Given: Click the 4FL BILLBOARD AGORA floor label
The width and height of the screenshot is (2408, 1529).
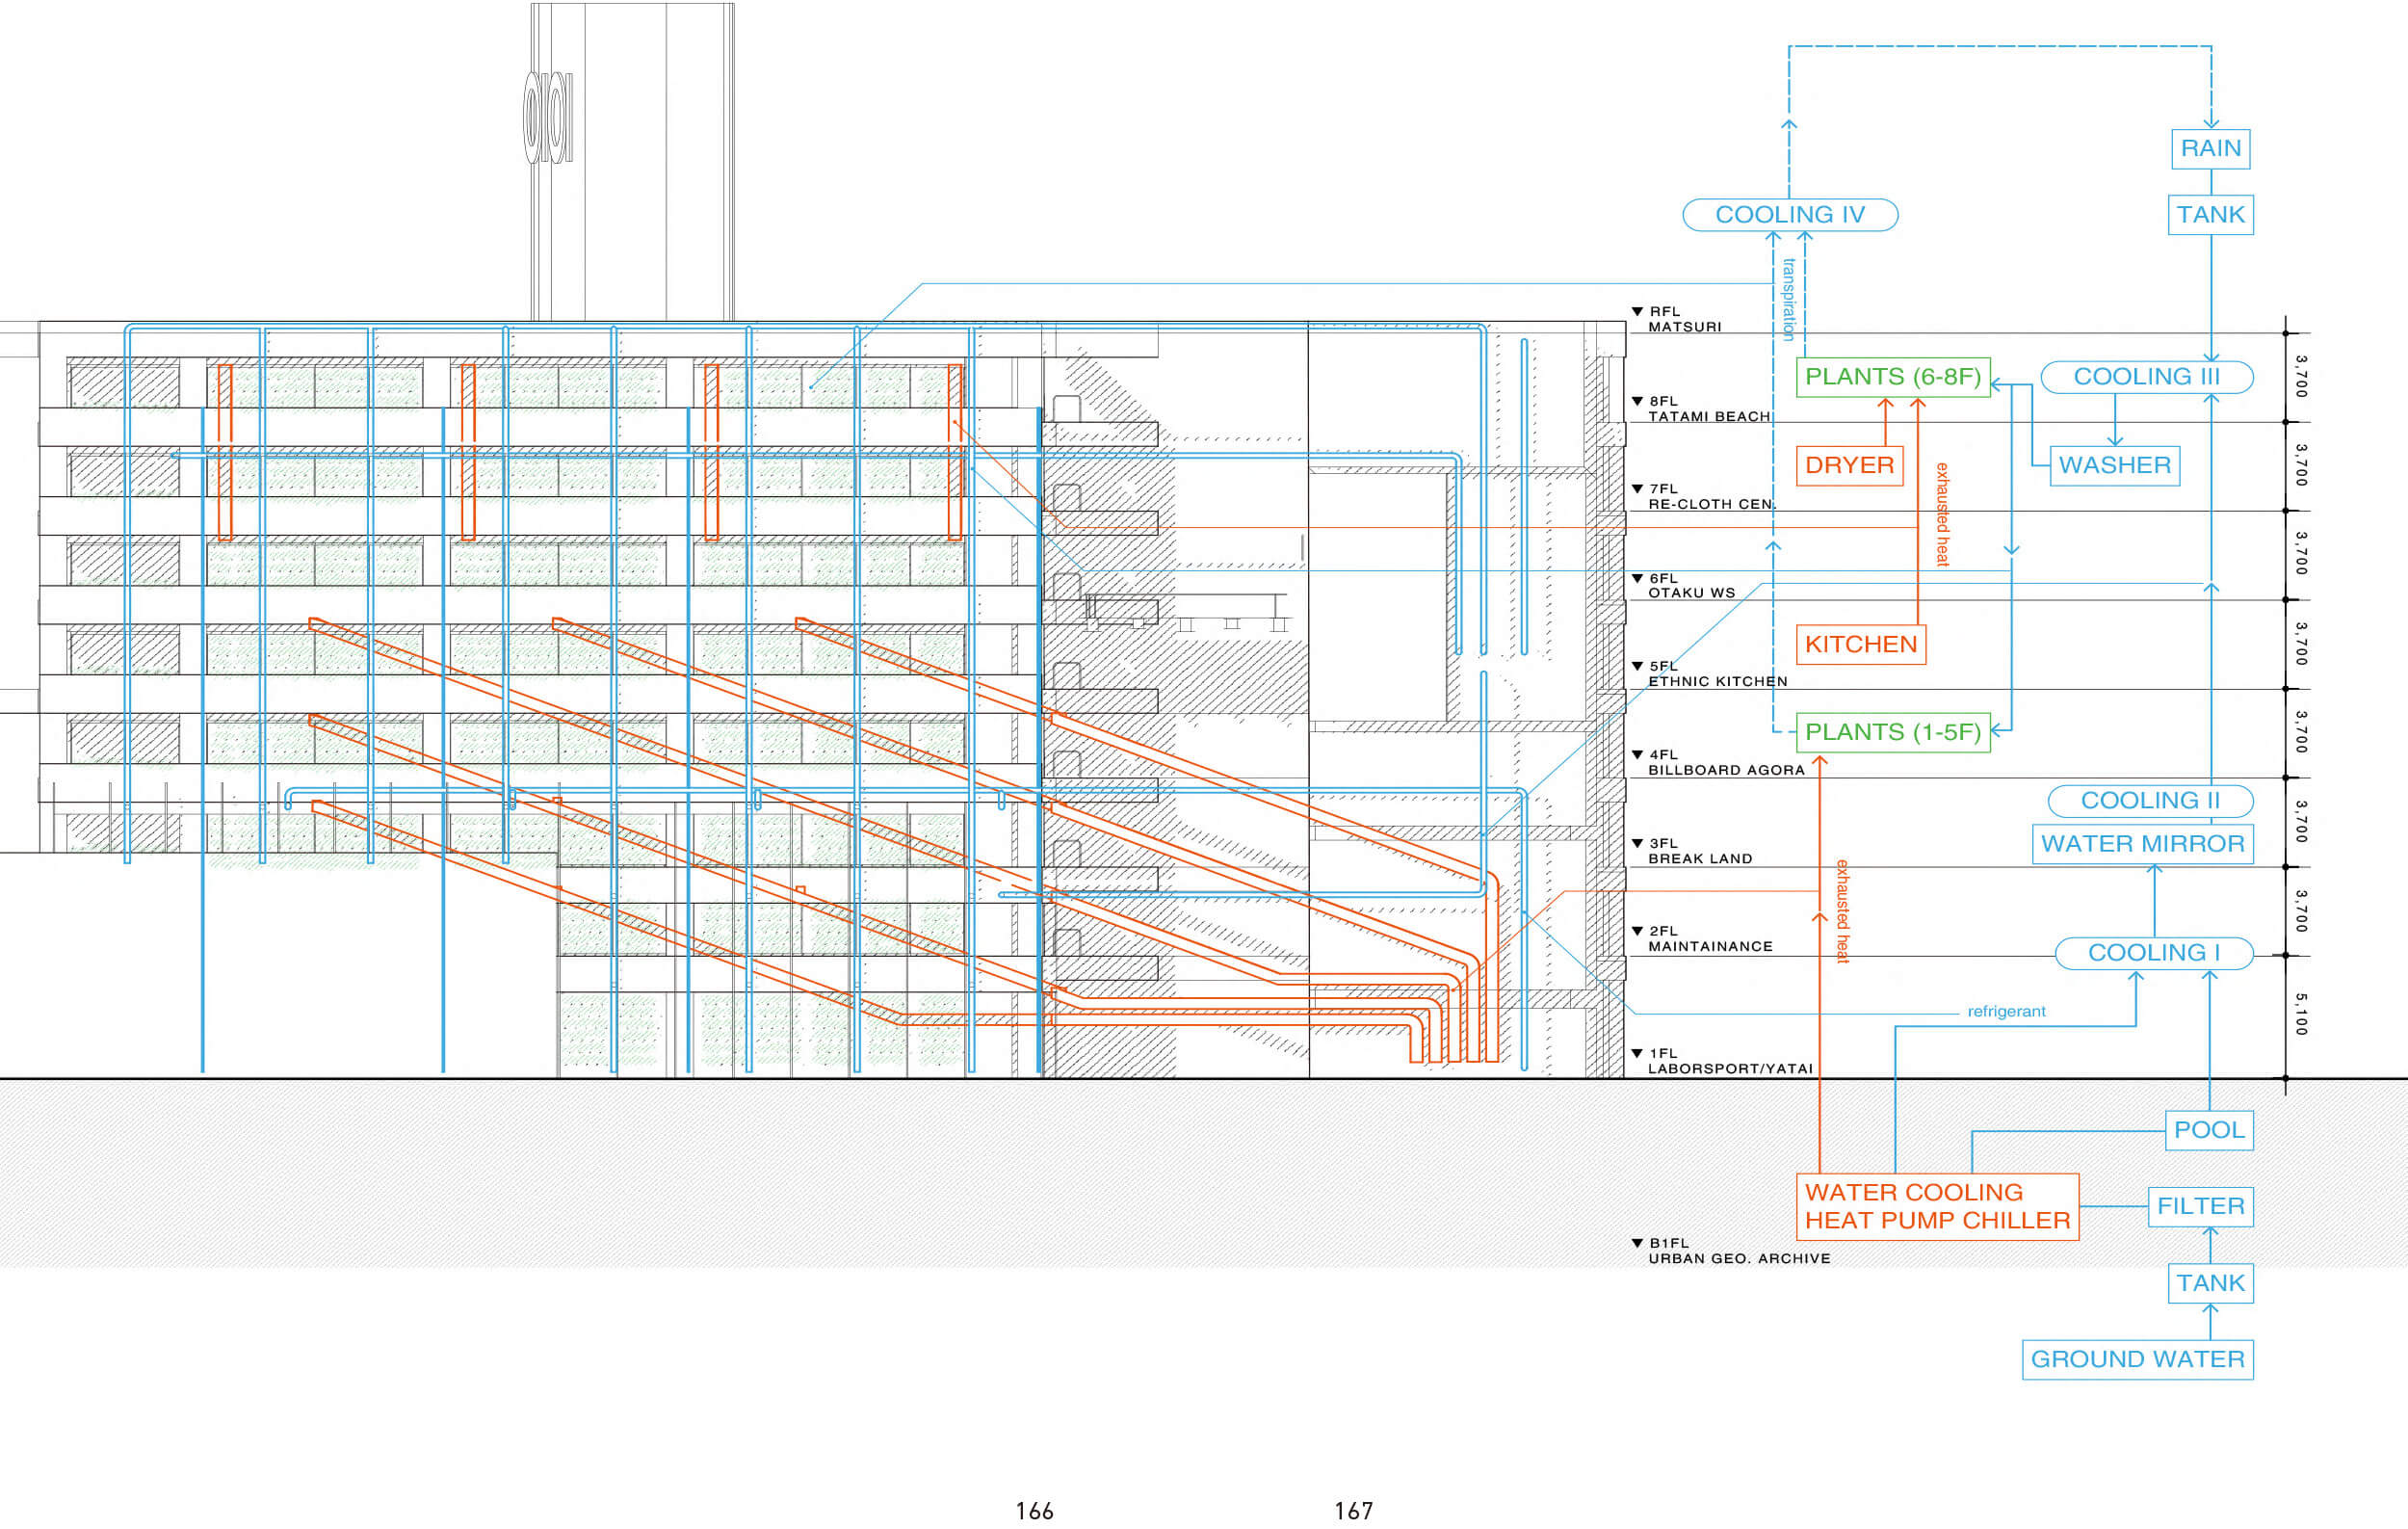Looking at the screenshot, I should click(x=1719, y=763).
